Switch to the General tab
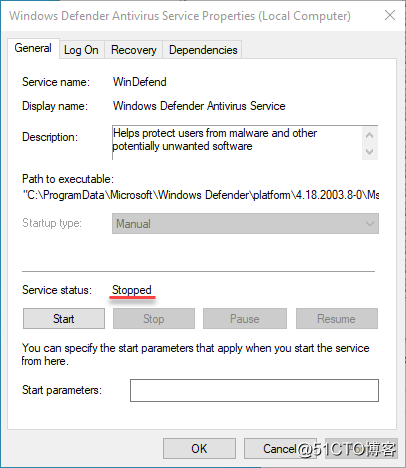406x468 pixels. tap(33, 48)
